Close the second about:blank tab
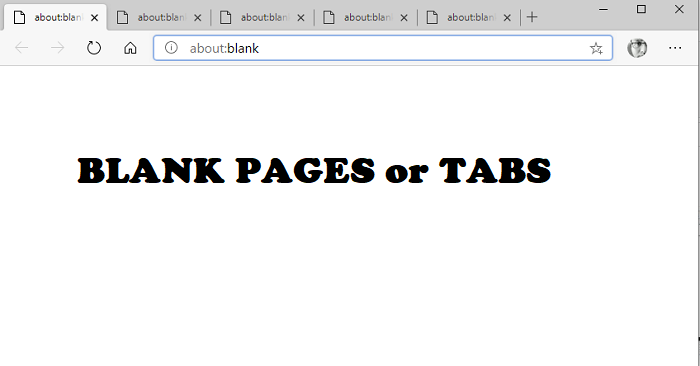The width and height of the screenshot is (700, 366). click(197, 18)
